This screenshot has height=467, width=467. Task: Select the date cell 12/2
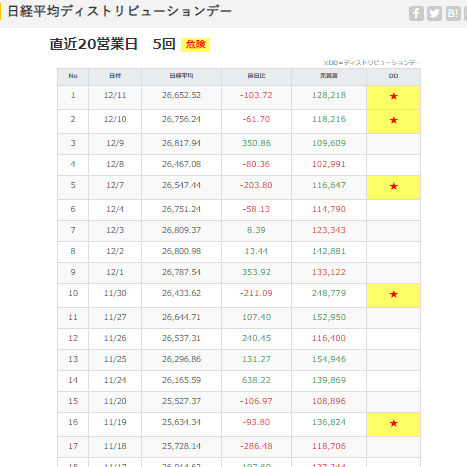(x=115, y=251)
